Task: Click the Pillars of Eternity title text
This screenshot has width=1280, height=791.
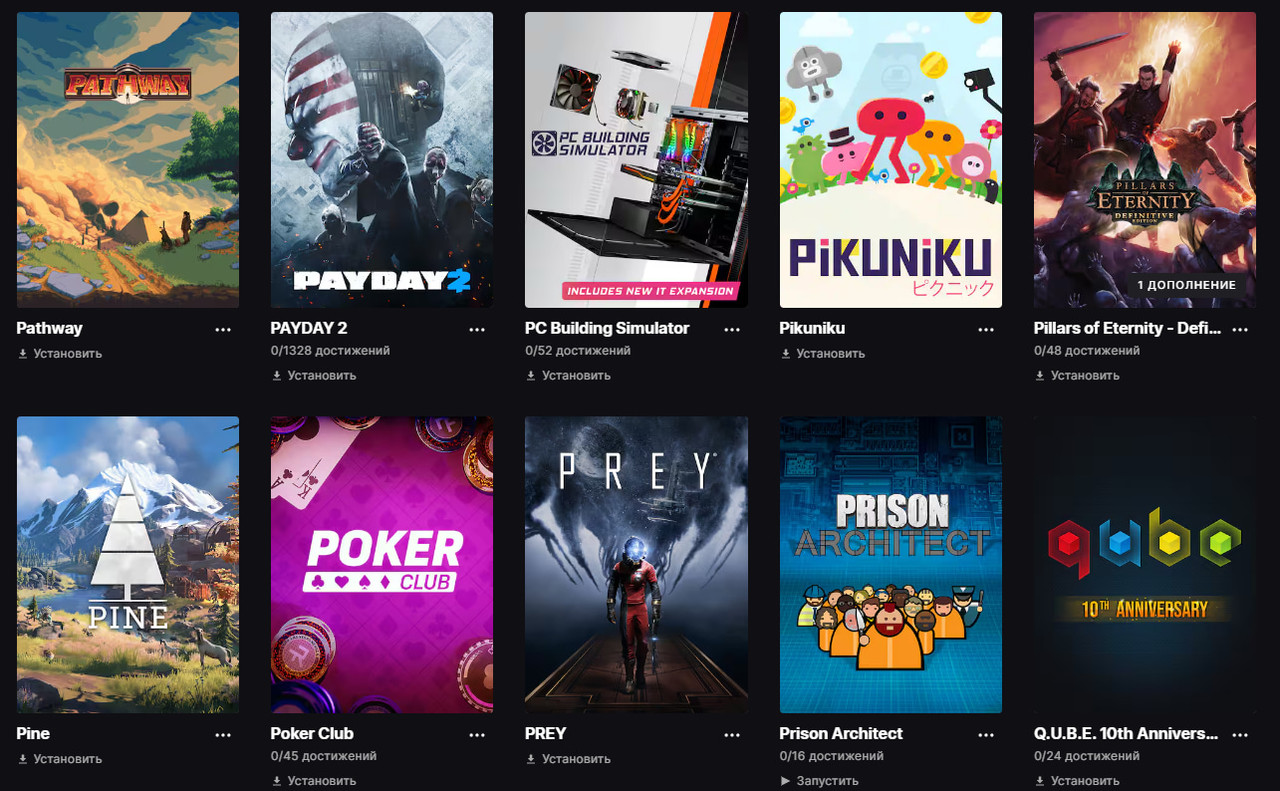Action: (x=1127, y=328)
